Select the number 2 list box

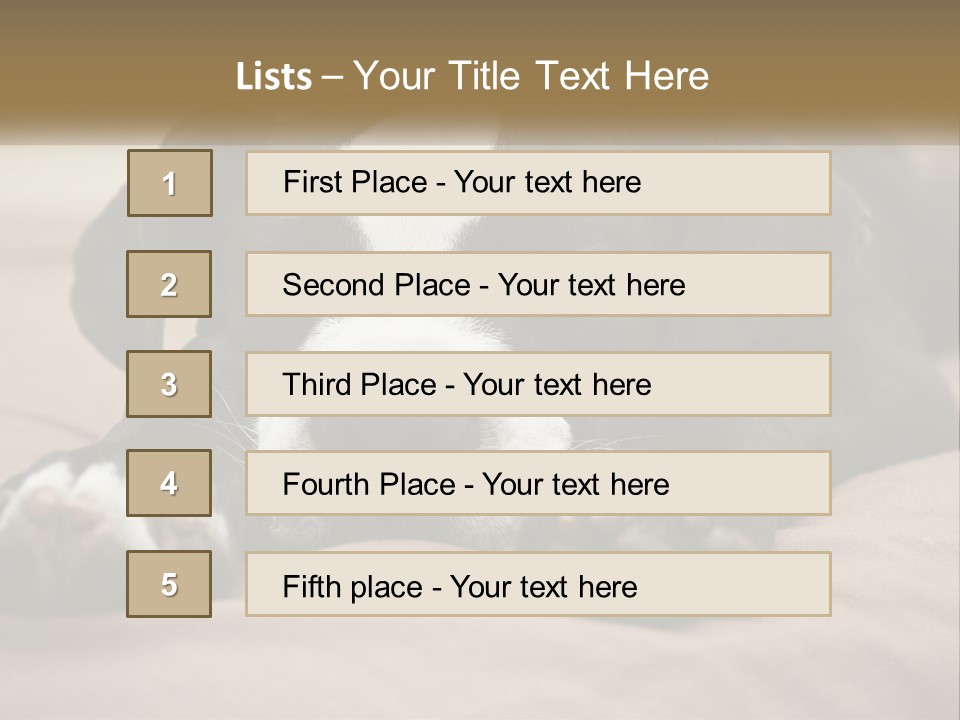pos(169,284)
